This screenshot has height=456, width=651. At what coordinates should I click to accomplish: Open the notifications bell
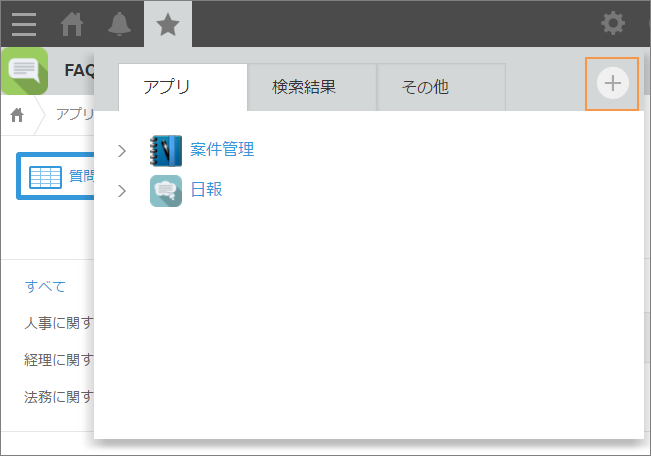pyautogui.click(x=120, y=24)
